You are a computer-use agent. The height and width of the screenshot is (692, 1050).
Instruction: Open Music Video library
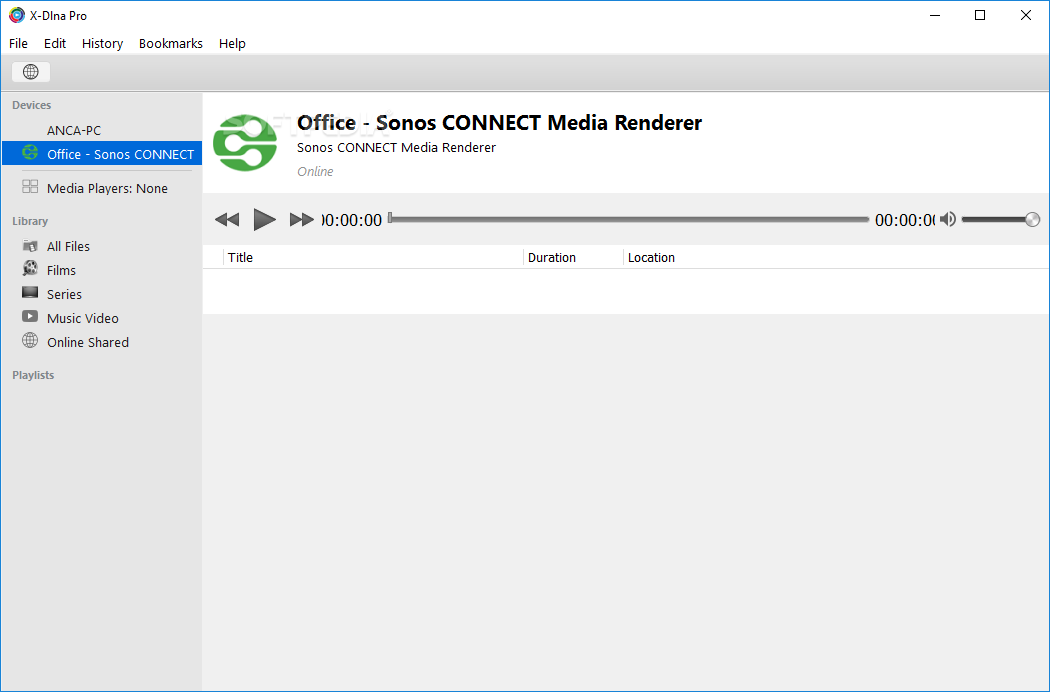82,319
